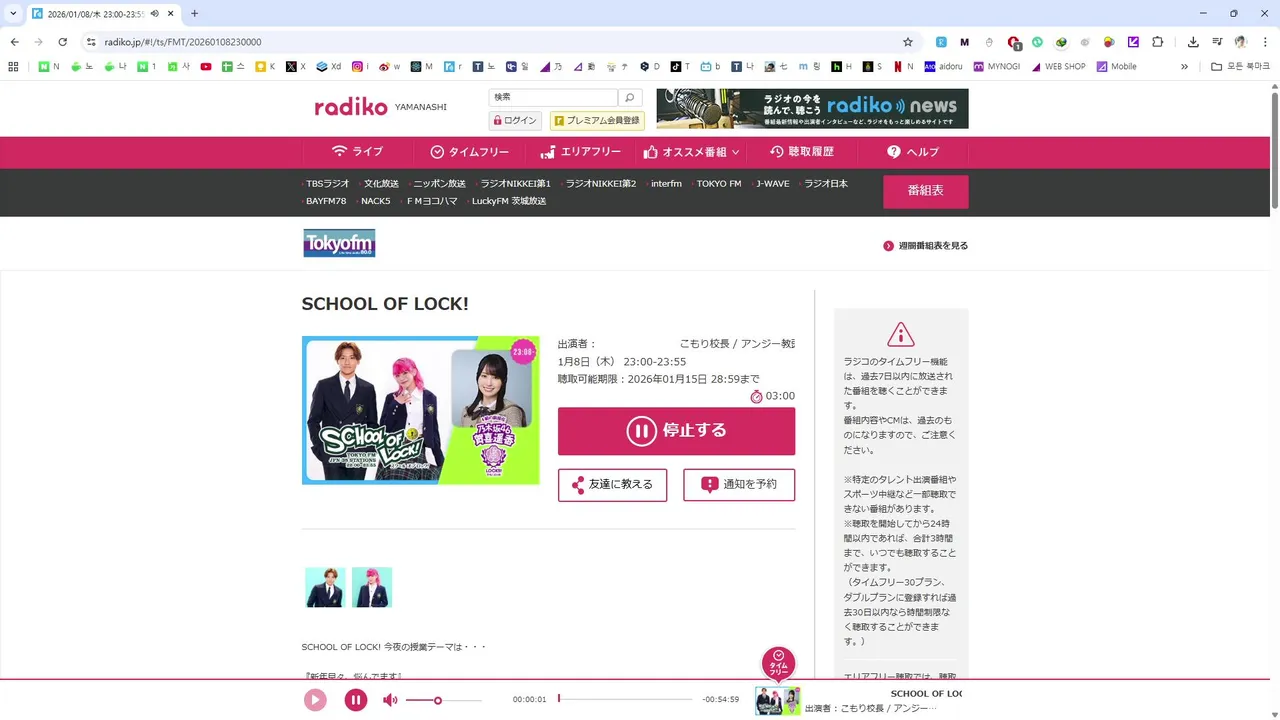
Task: Click 通知を予約 notification button
Action: click(739, 485)
